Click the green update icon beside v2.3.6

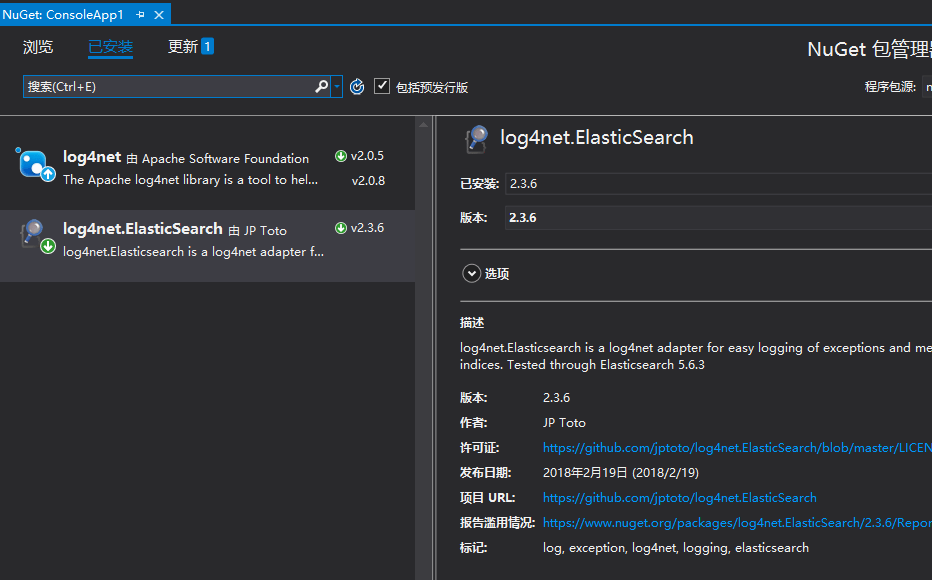click(340, 227)
